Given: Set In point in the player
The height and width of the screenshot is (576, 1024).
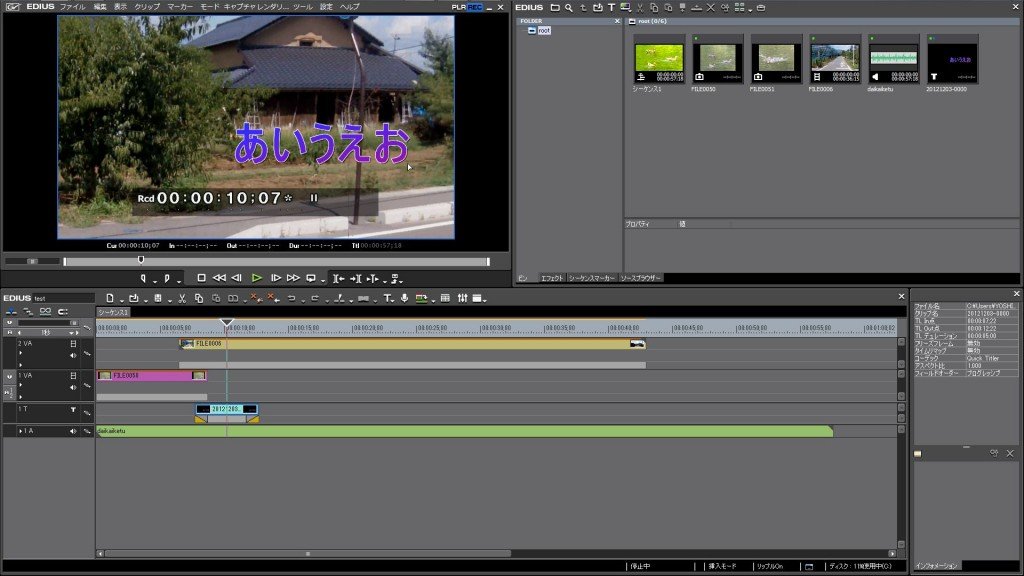Looking at the screenshot, I should (143, 278).
